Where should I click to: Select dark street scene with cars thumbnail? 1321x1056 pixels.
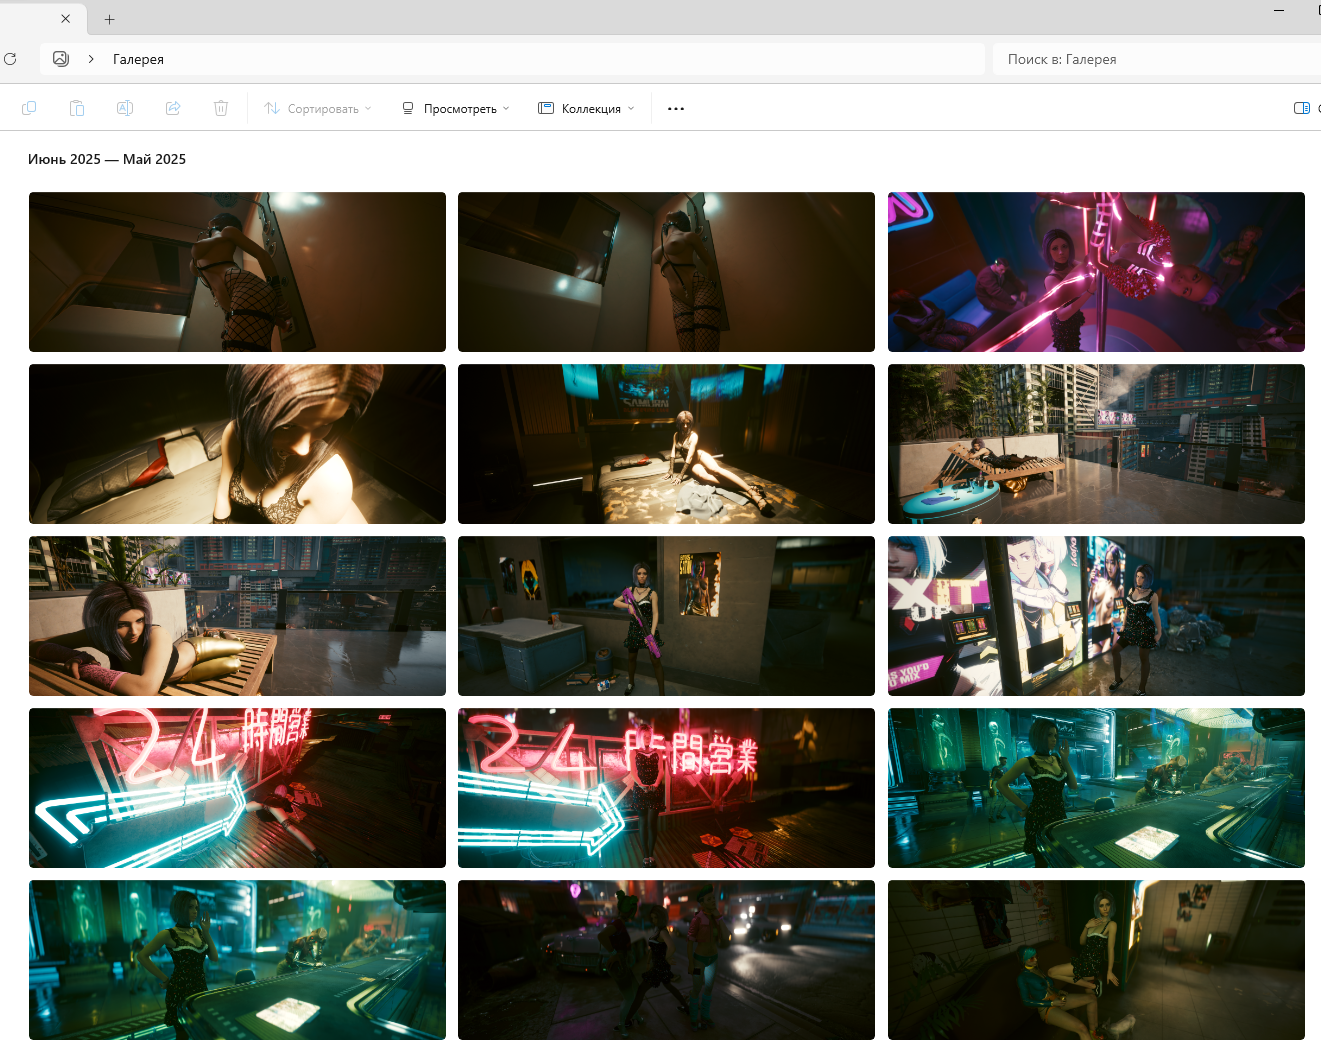666,960
